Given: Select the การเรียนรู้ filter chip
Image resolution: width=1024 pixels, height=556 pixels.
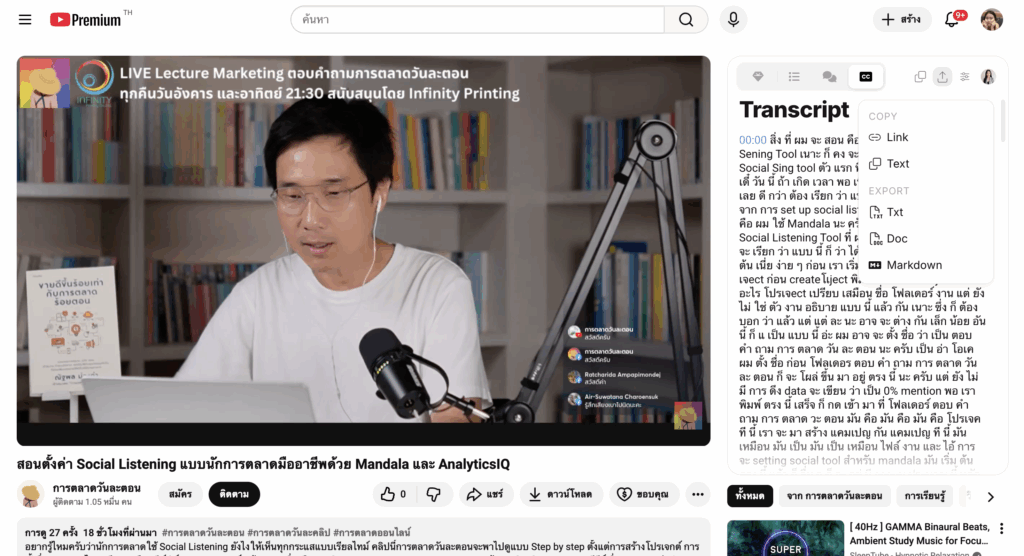Looking at the screenshot, I should click(925, 496).
